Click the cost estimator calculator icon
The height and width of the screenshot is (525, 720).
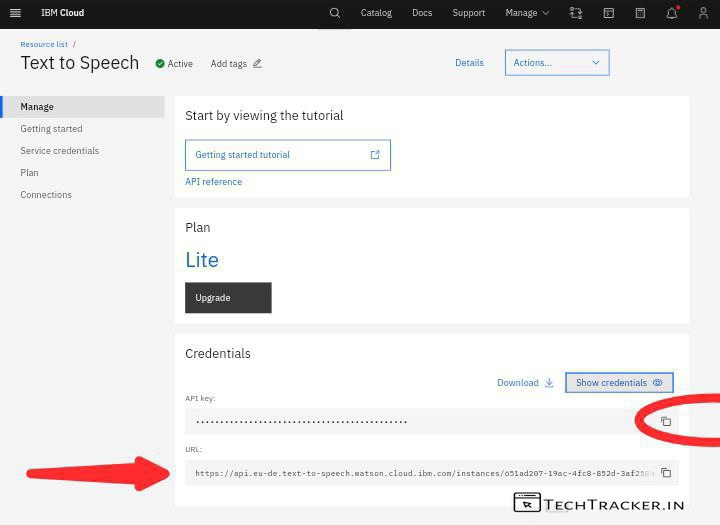(x=640, y=13)
